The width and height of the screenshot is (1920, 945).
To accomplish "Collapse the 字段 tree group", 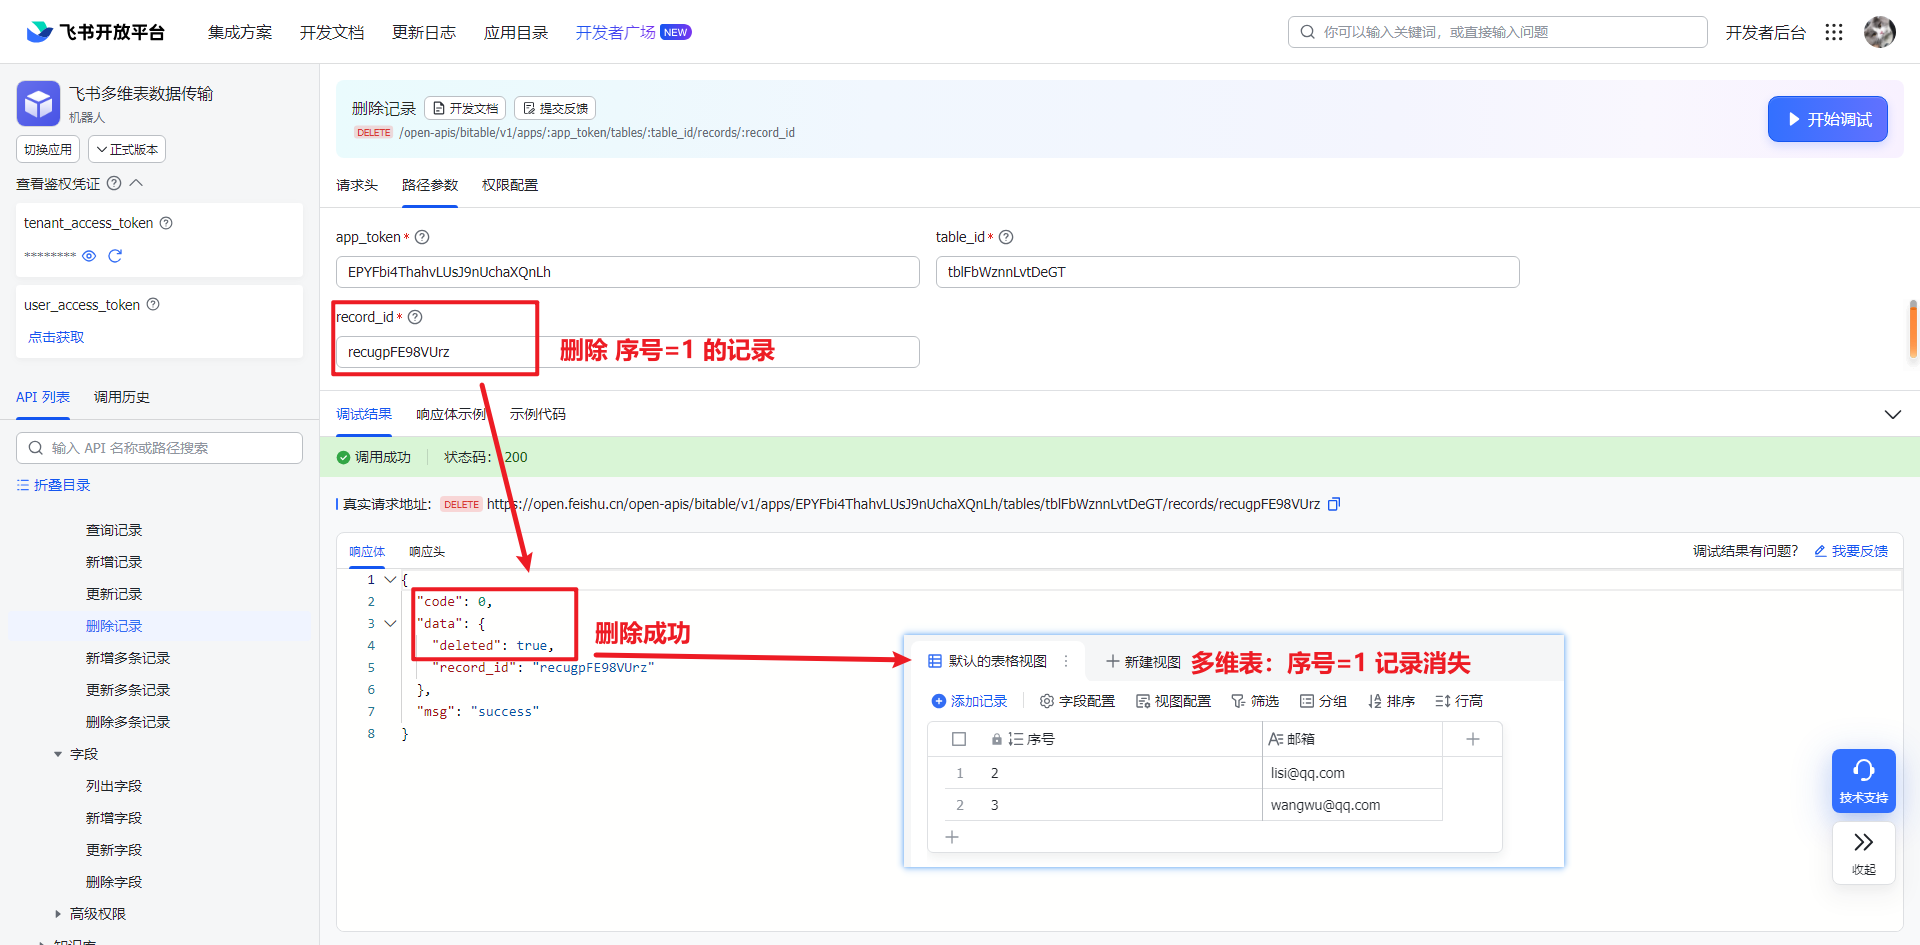I will (x=58, y=754).
